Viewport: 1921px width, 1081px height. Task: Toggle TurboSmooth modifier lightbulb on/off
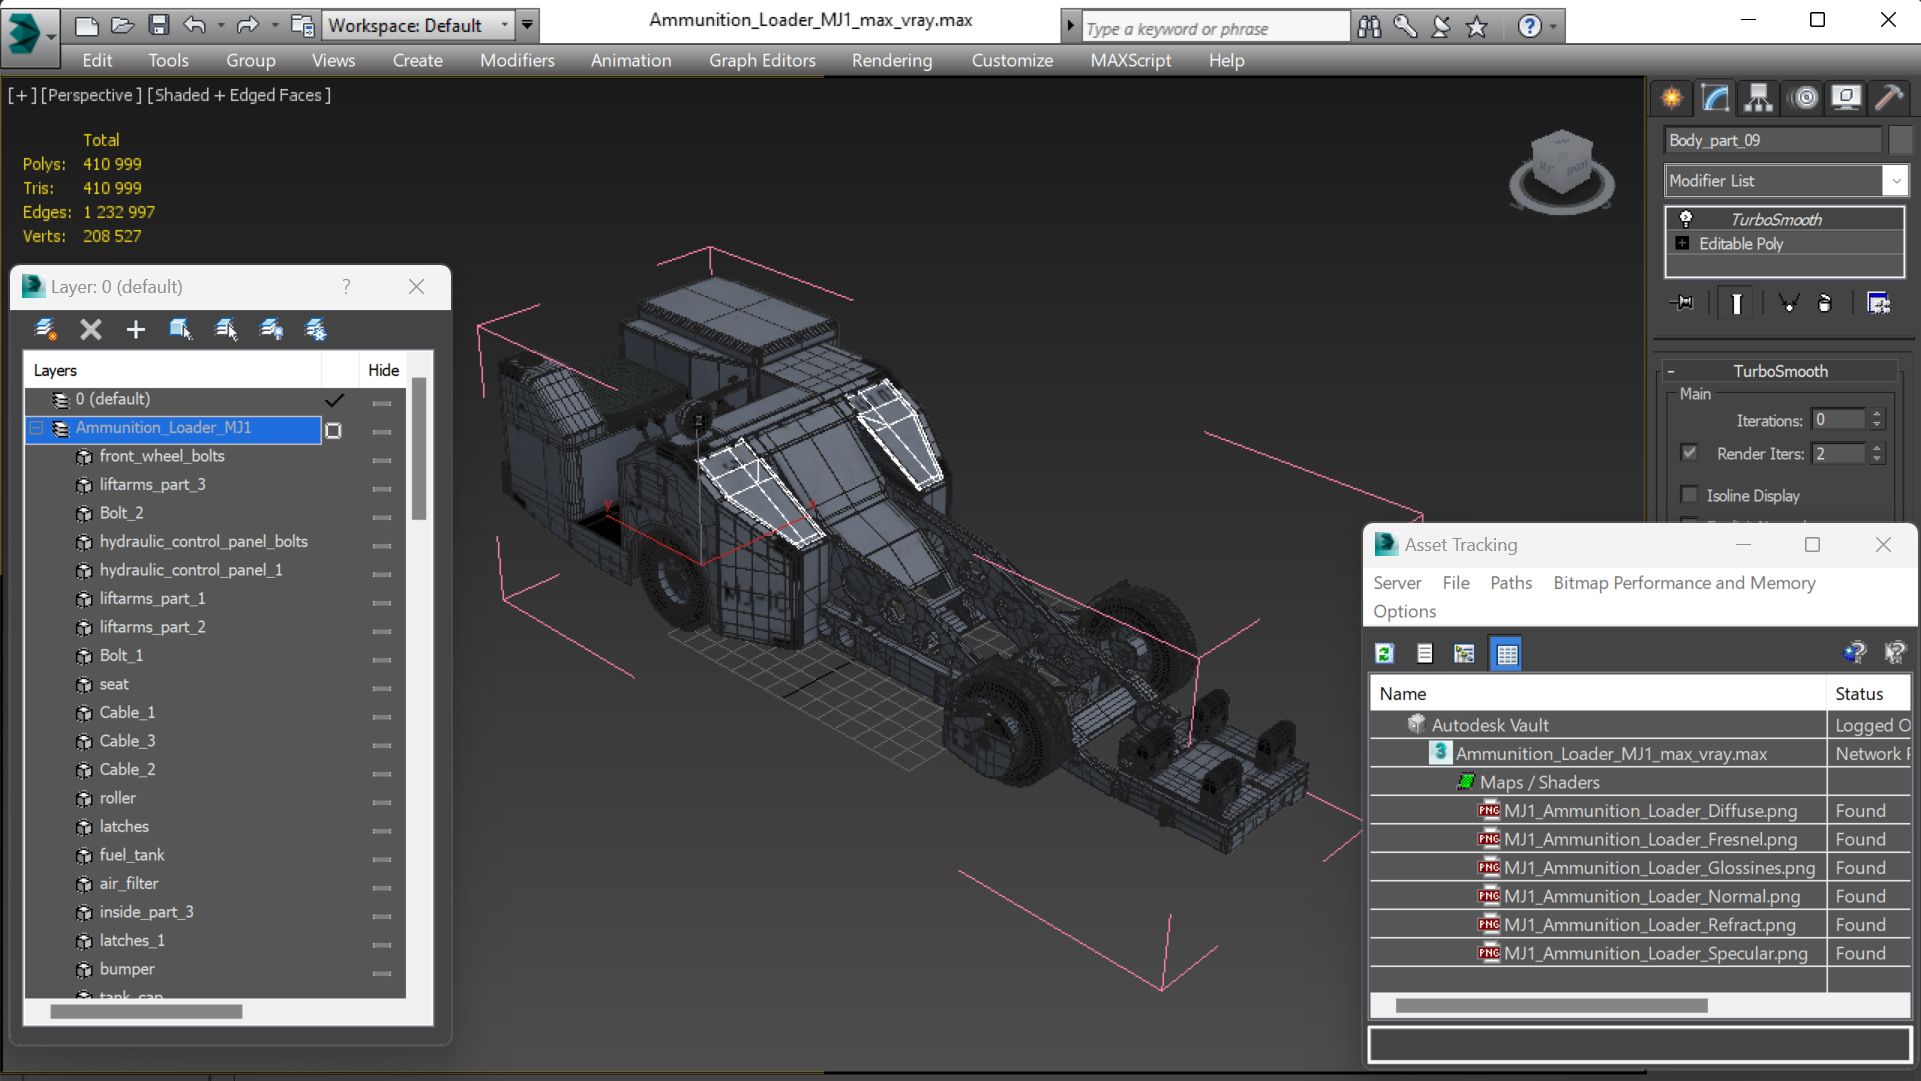[1685, 219]
